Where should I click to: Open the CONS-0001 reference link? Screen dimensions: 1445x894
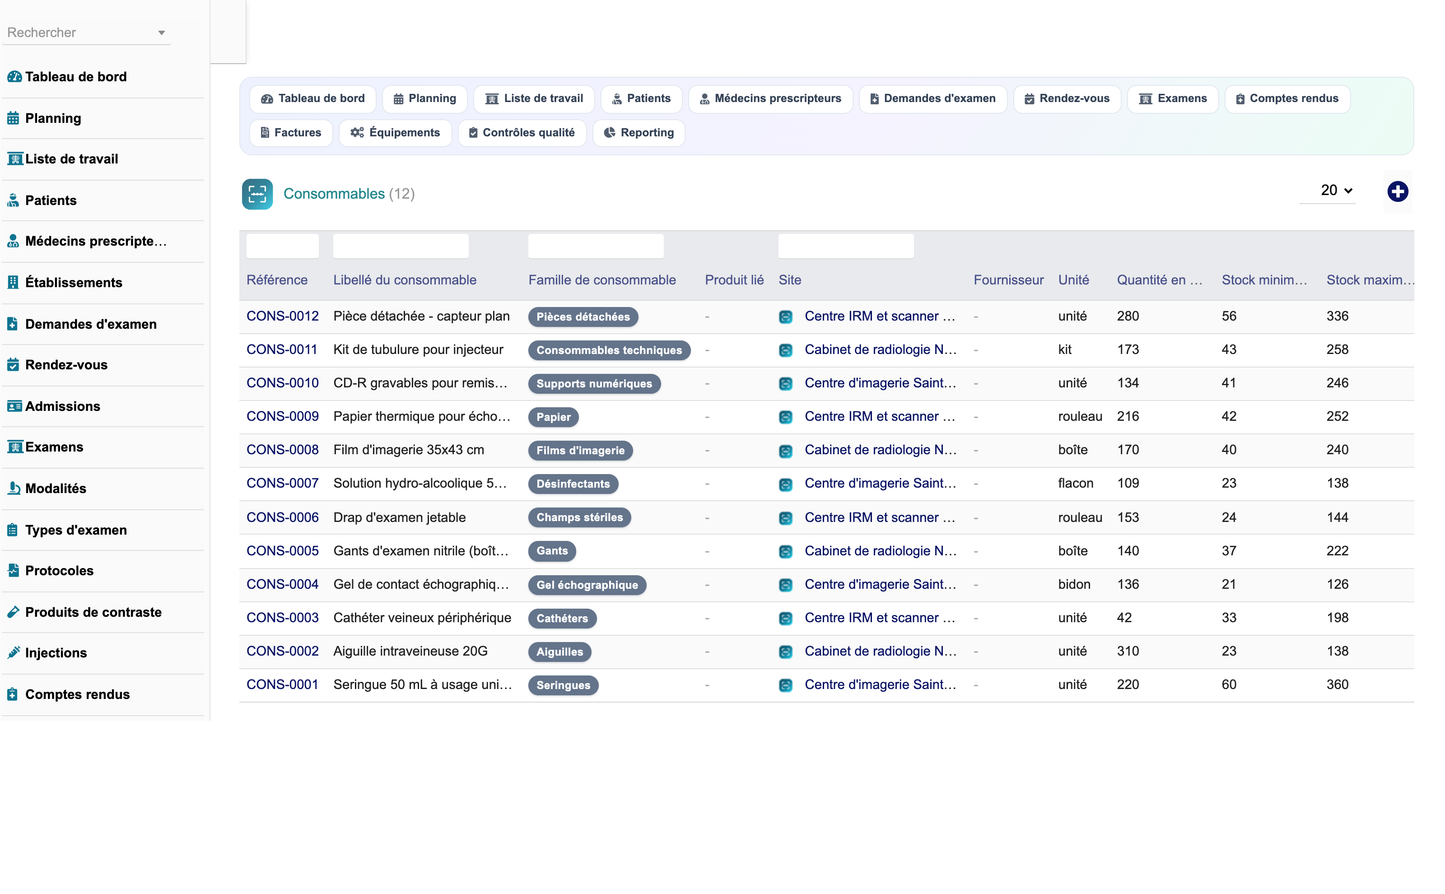pyautogui.click(x=283, y=685)
